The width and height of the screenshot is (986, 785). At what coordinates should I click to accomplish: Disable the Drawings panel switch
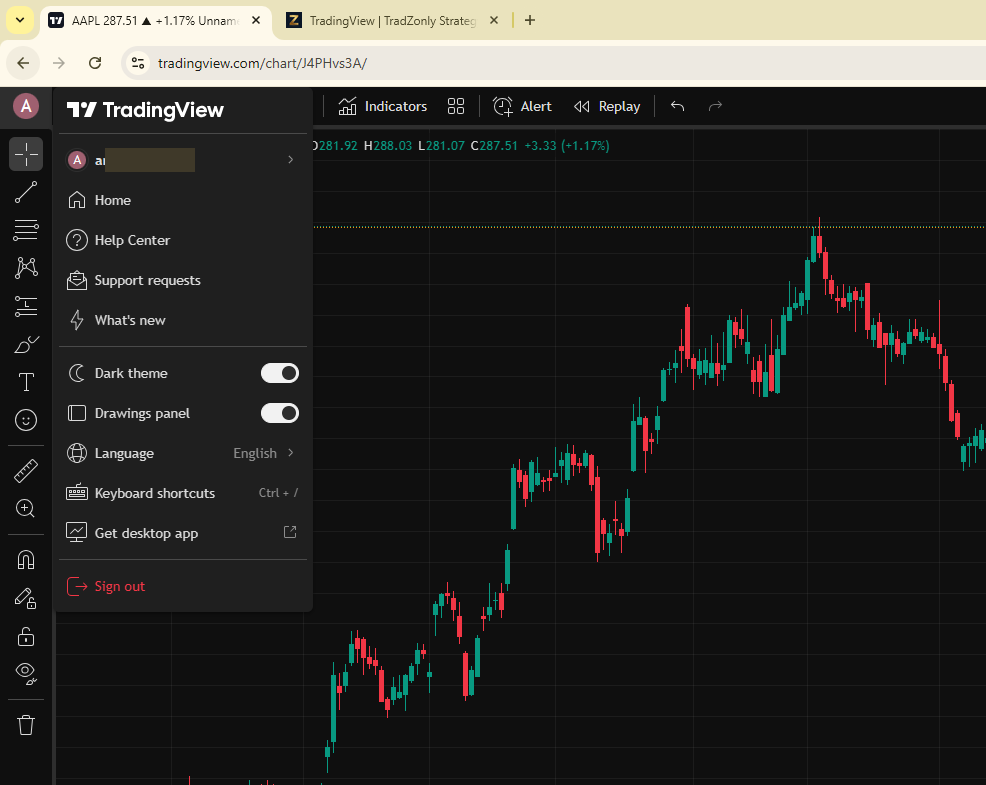point(280,413)
